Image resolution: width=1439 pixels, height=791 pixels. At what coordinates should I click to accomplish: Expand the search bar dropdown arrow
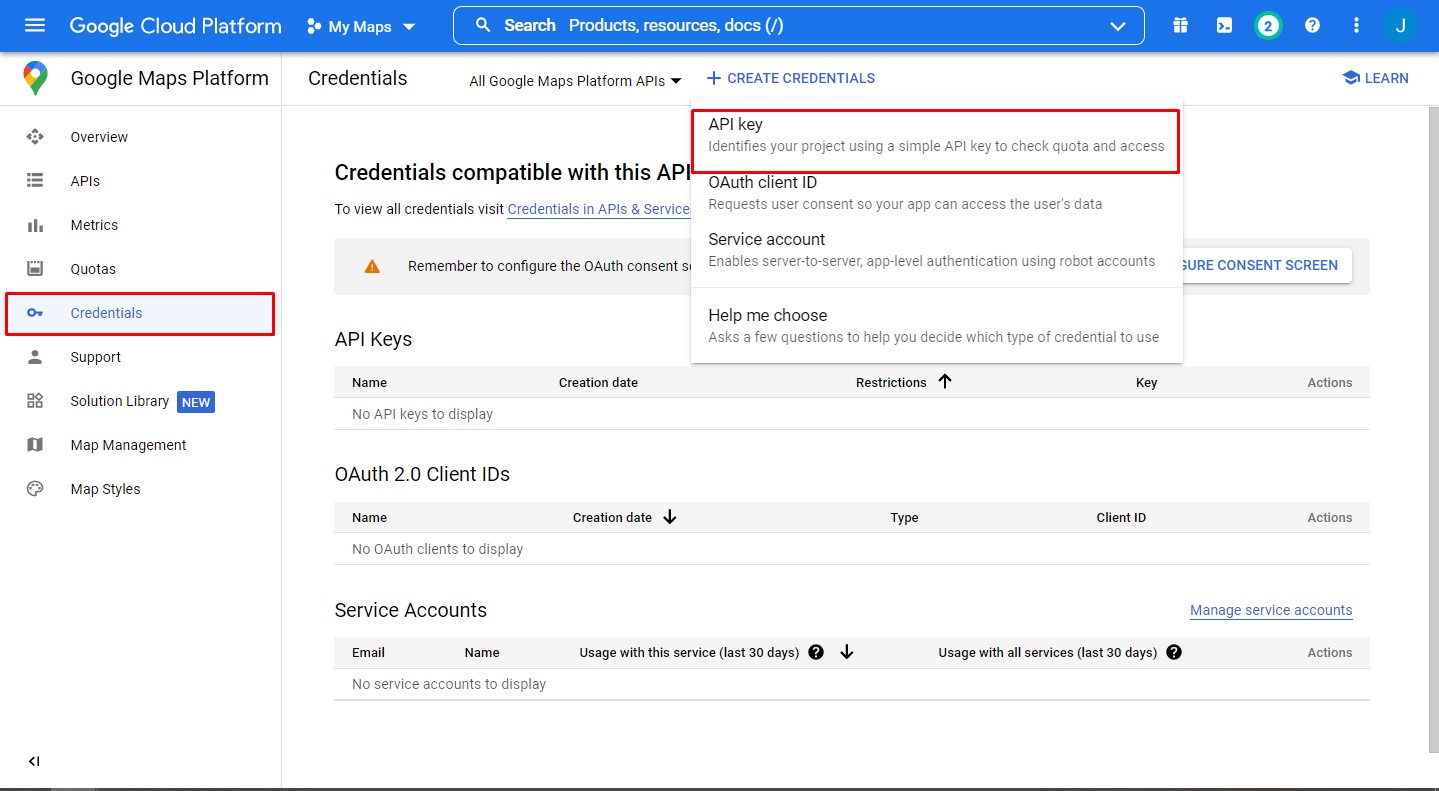point(1118,27)
